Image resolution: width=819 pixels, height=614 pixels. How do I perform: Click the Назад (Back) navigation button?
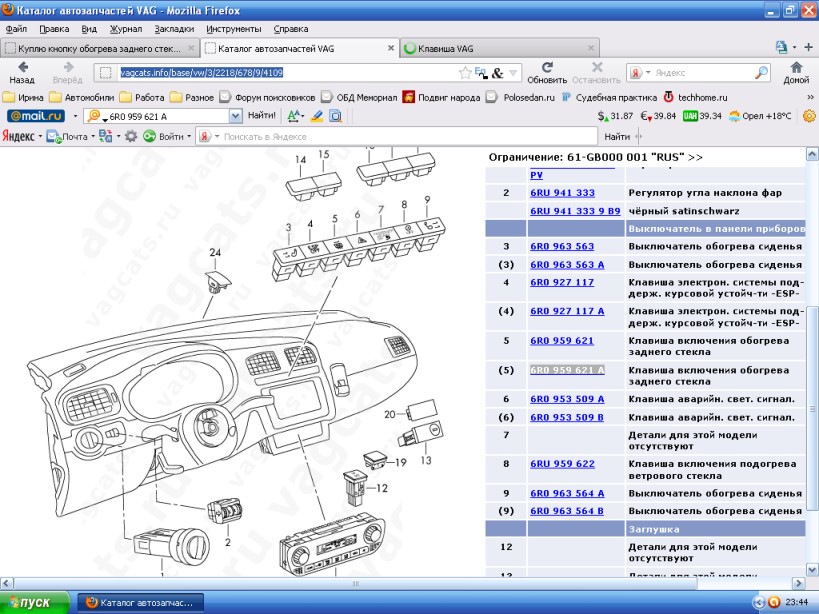tap(22, 72)
